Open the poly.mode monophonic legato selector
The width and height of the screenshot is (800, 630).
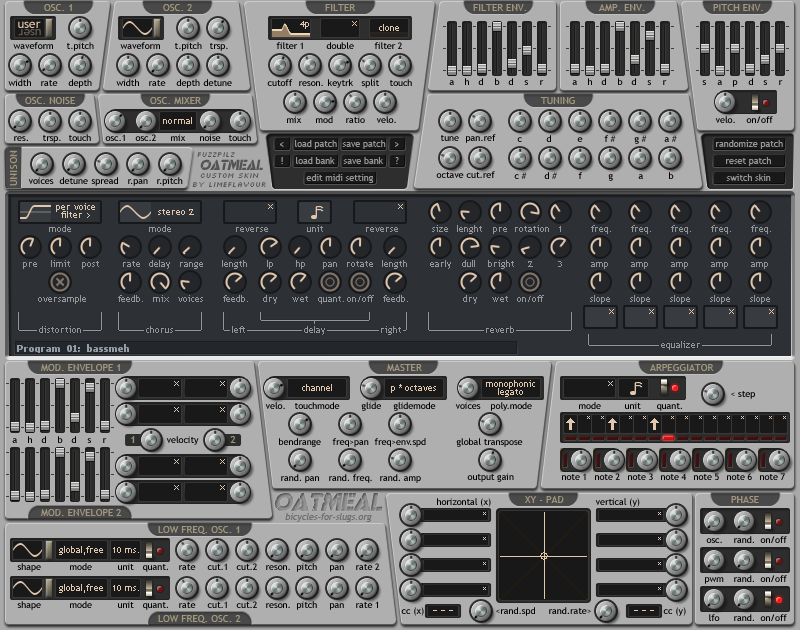coord(510,388)
